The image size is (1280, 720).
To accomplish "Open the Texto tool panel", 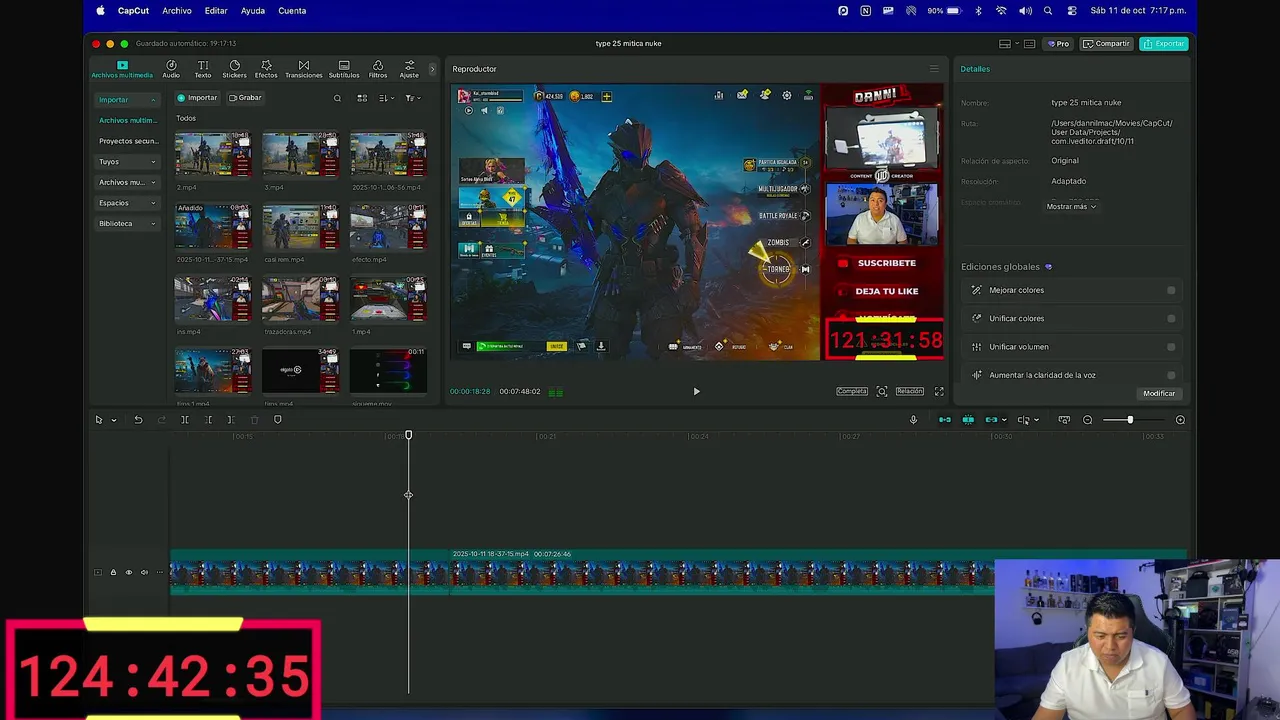I will (203, 69).
